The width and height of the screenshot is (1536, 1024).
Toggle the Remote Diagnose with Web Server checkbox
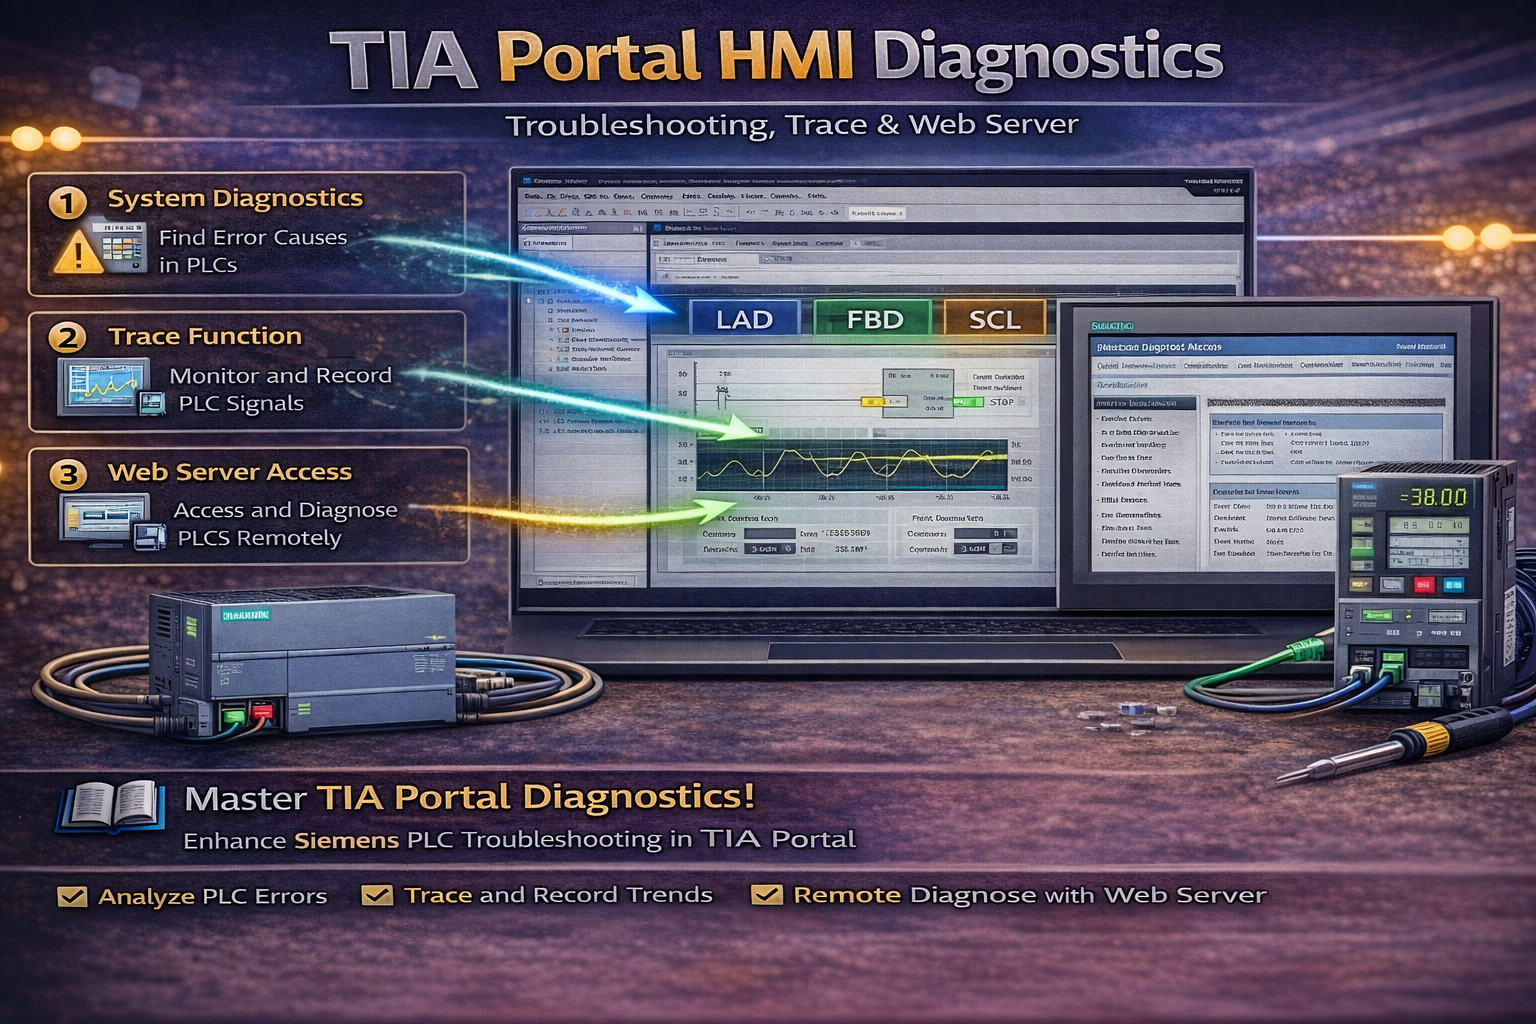pos(767,893)
